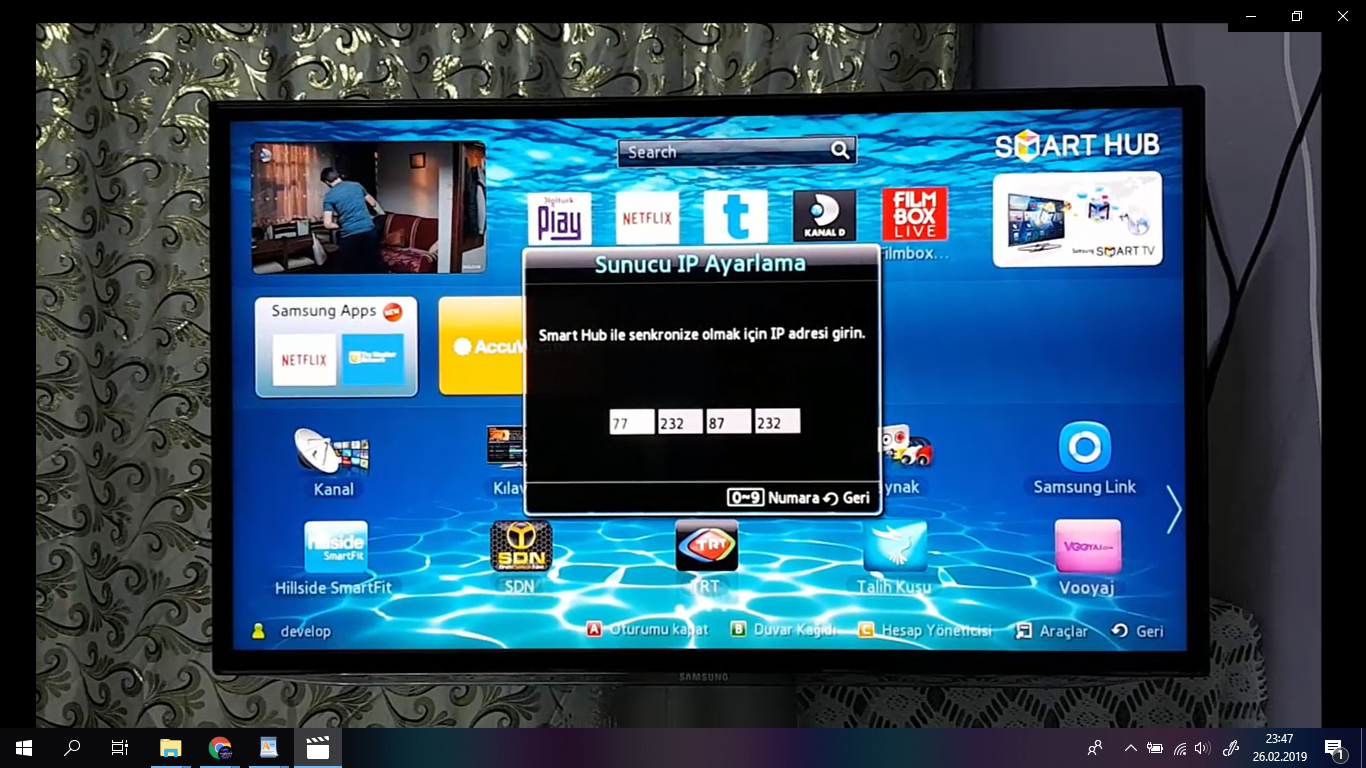Open the yellow AccuWeather tile

click(x=482, y=346)
